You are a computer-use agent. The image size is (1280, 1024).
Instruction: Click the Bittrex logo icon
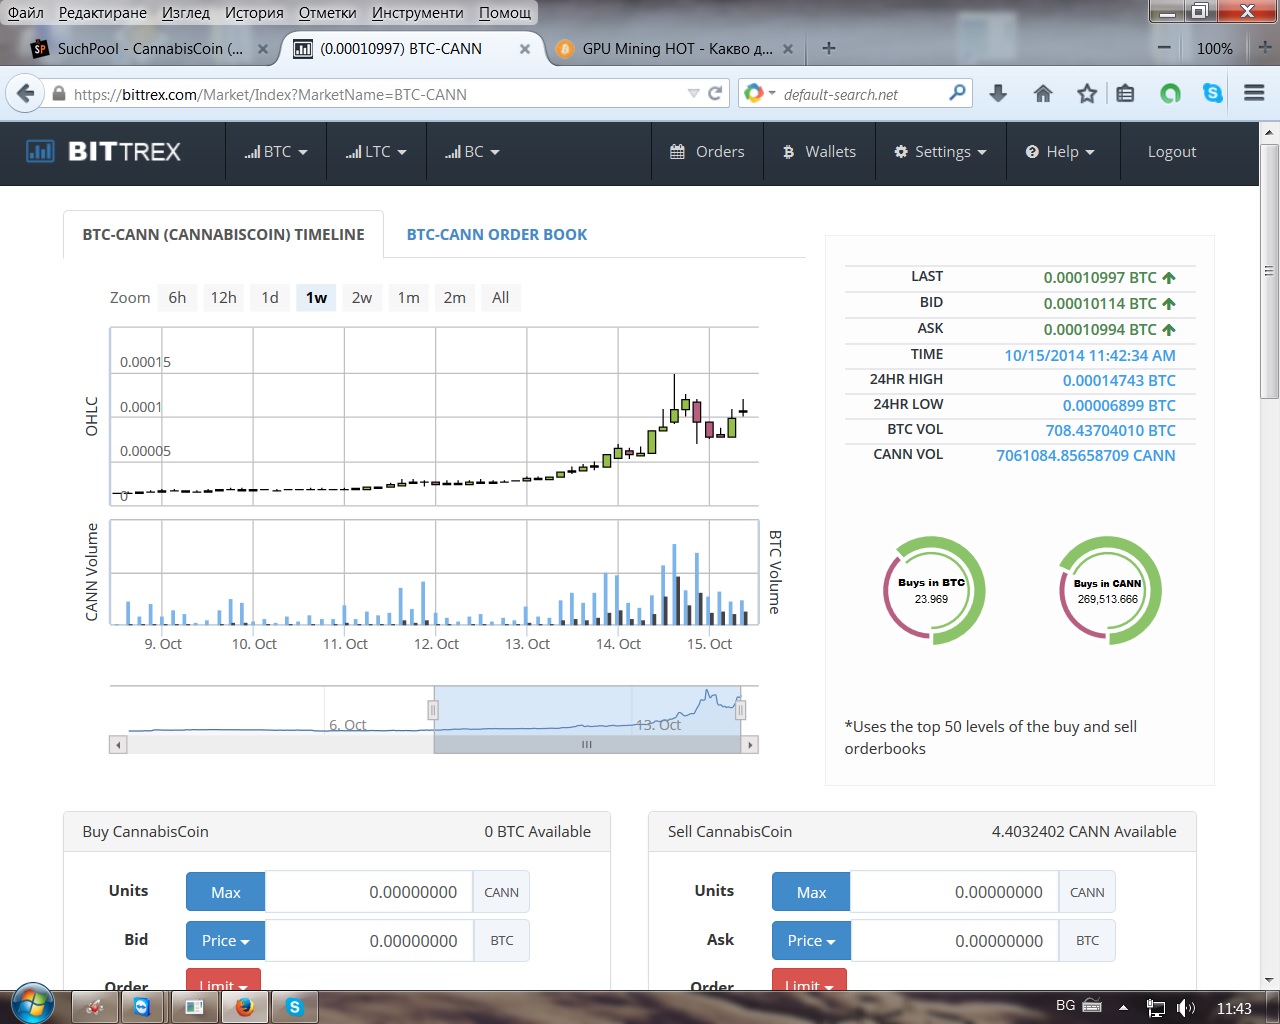40,152
